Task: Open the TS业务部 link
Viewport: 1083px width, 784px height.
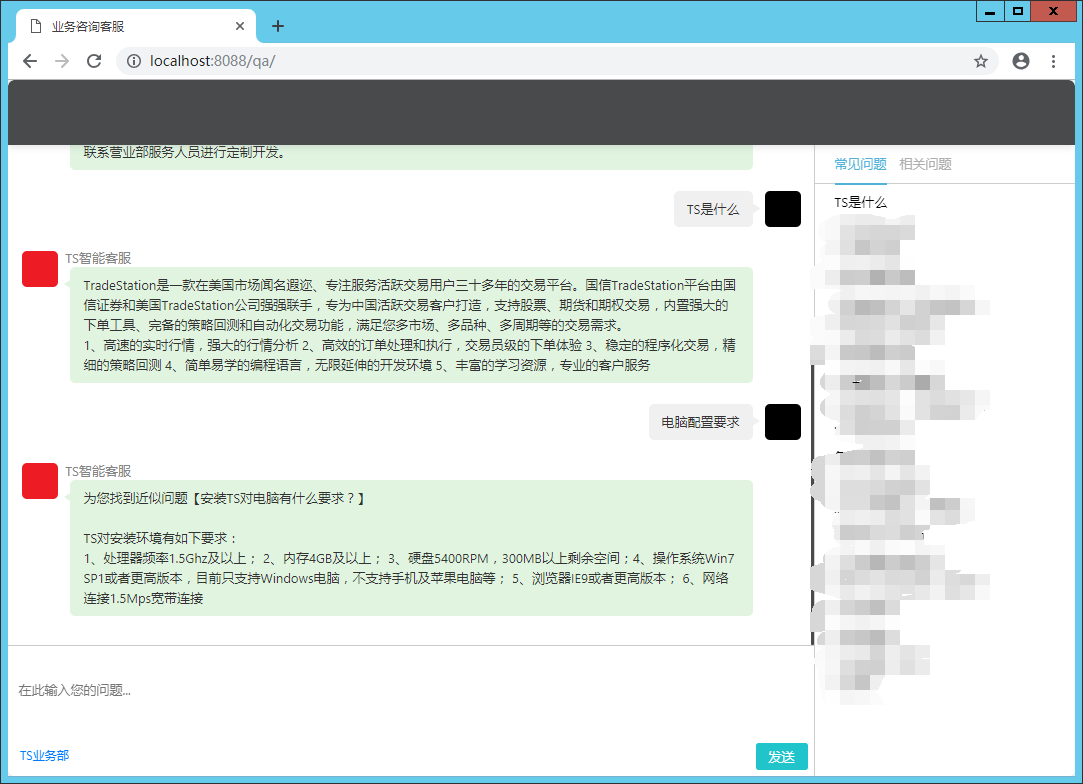Action: tap(44, 756)
